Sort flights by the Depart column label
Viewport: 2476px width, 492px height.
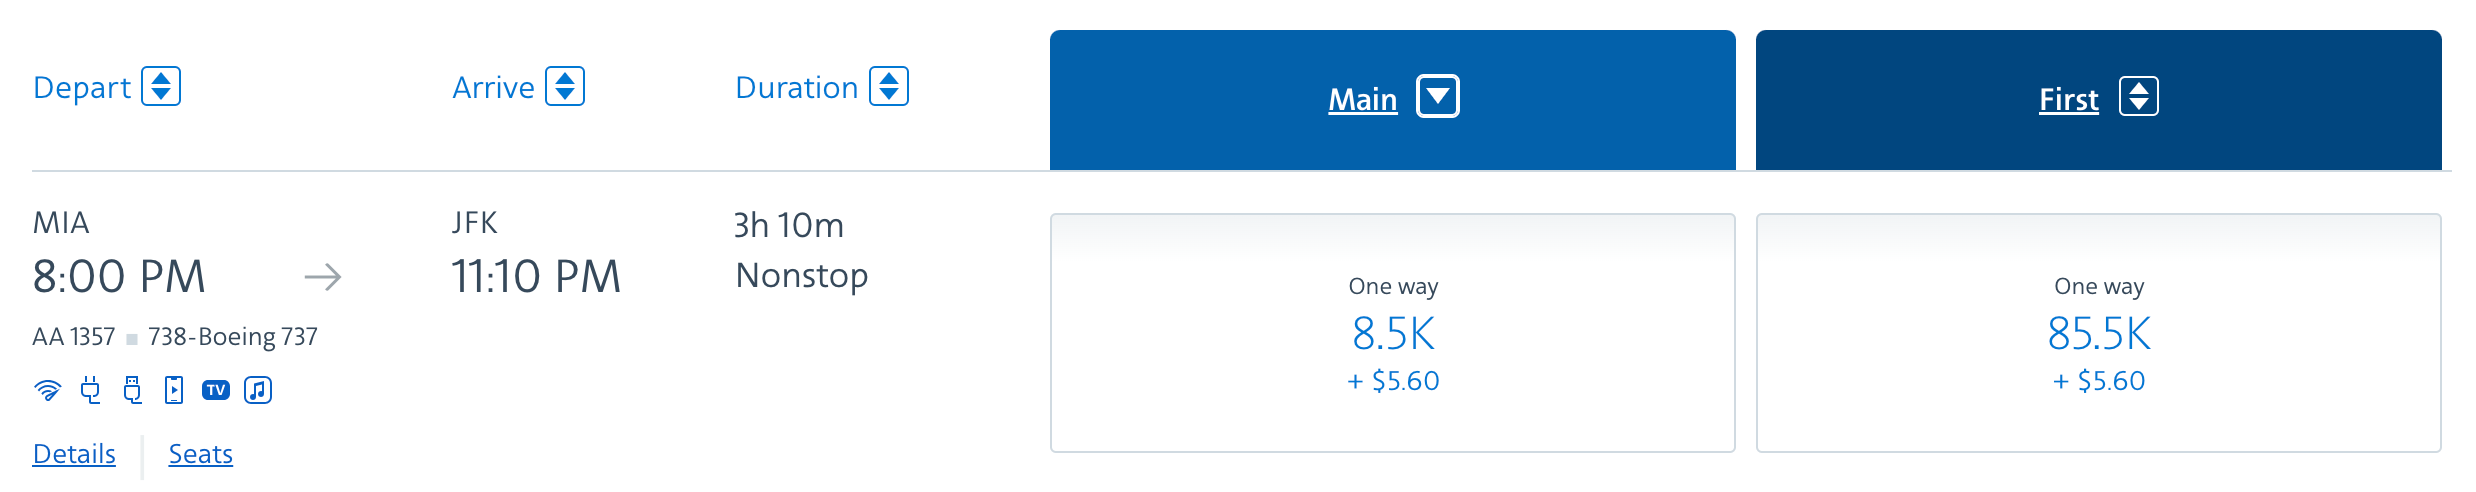tap(82, 88)
